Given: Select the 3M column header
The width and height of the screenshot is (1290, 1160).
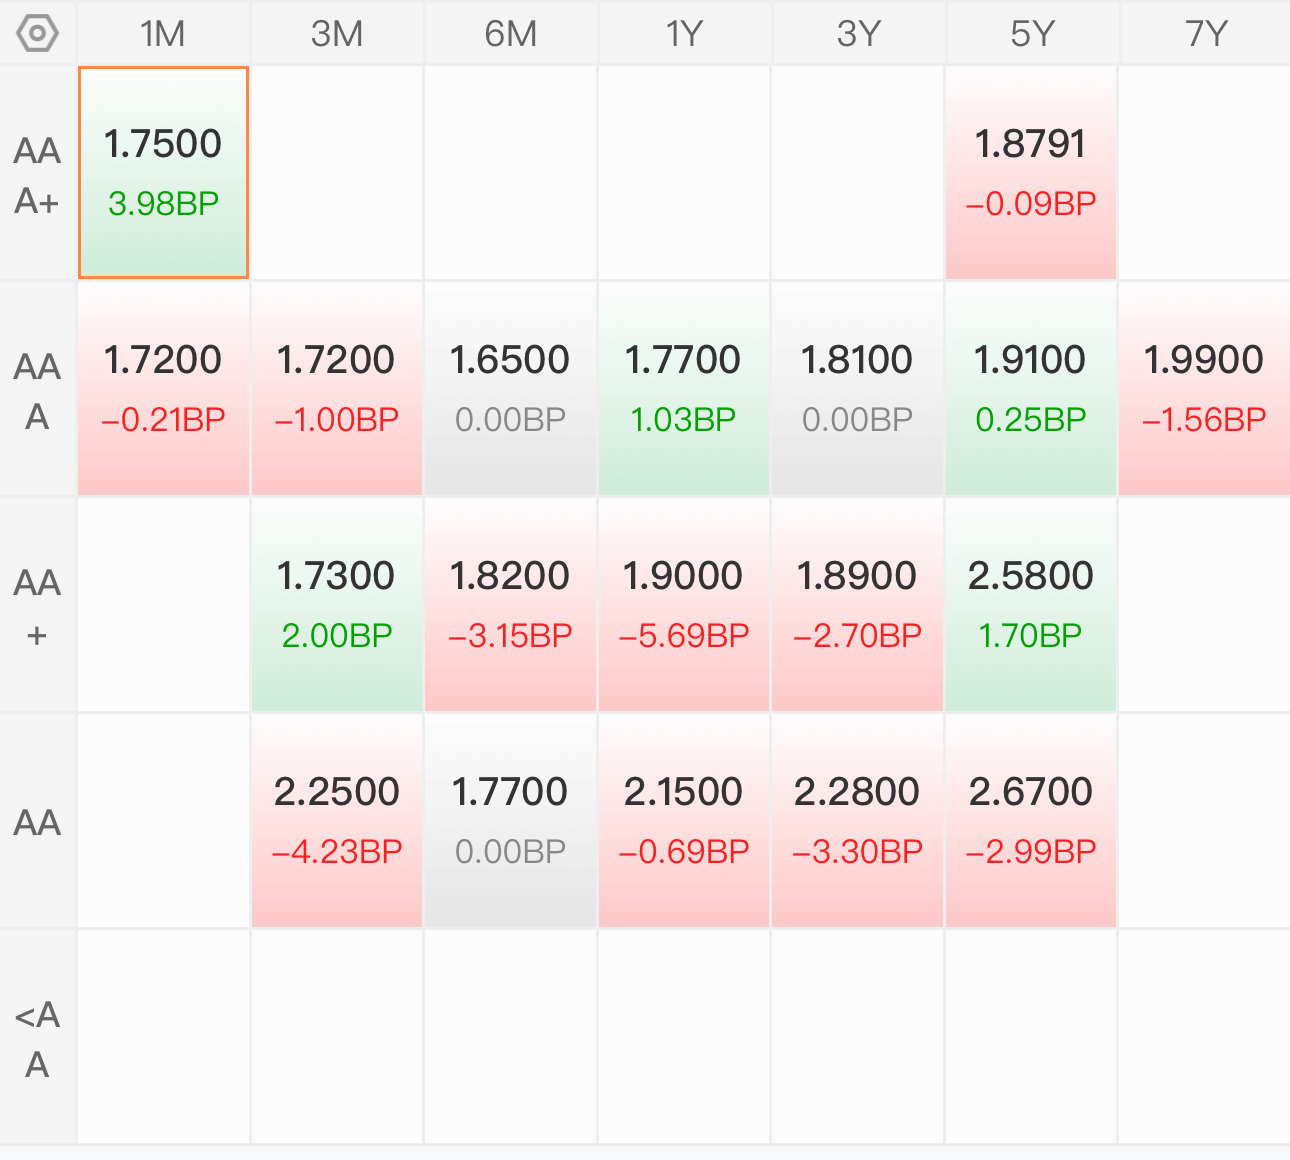Looking at the screenshot, I should tap(337, 34).
